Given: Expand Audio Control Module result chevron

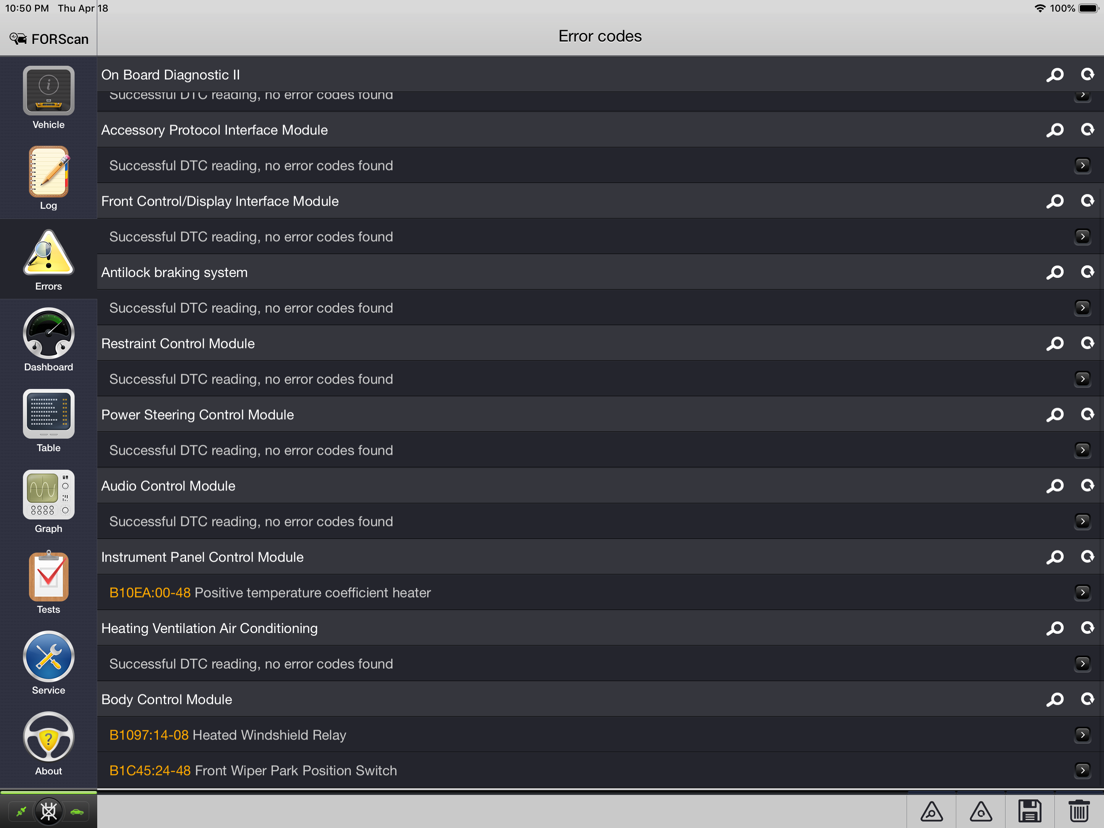Looking at the screenshot, I should coord(1082,521).
